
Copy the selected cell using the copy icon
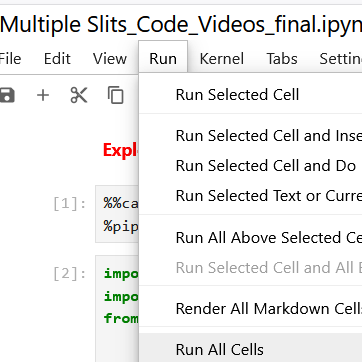tap(116, 95)
